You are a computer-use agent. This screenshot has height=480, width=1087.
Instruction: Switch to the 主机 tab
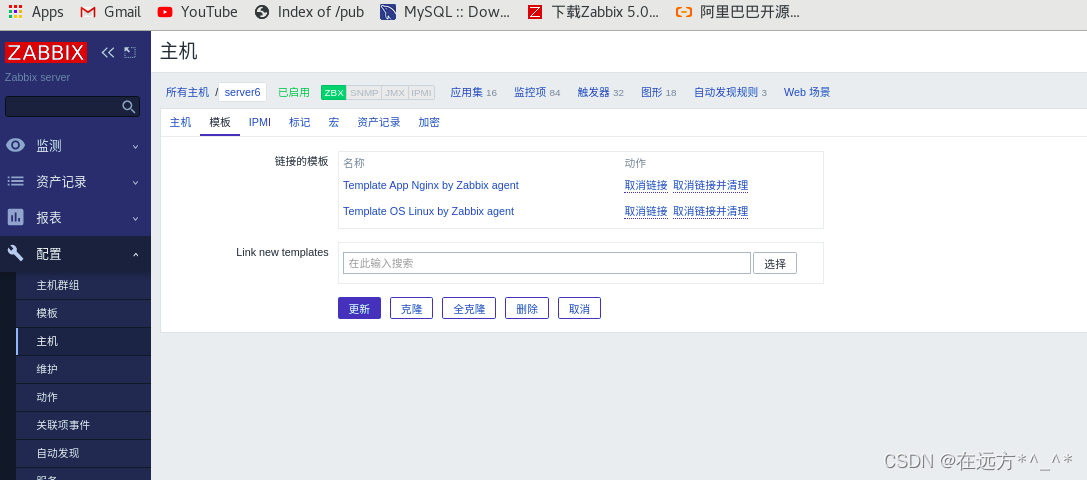click(180, 122)
